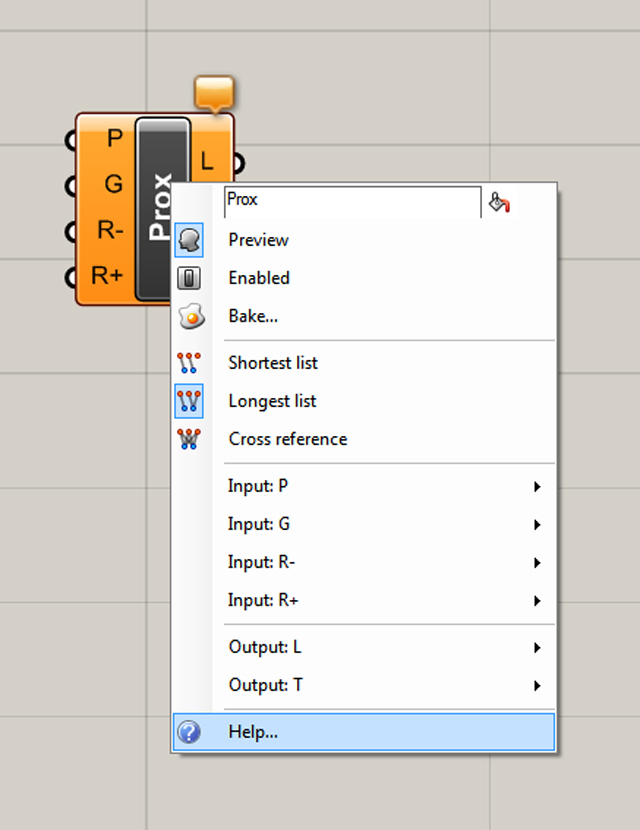The width and height of the screenshot is (640, 830).
Task: Click the paint bucket icon beside name field
Action: (499, 203)
